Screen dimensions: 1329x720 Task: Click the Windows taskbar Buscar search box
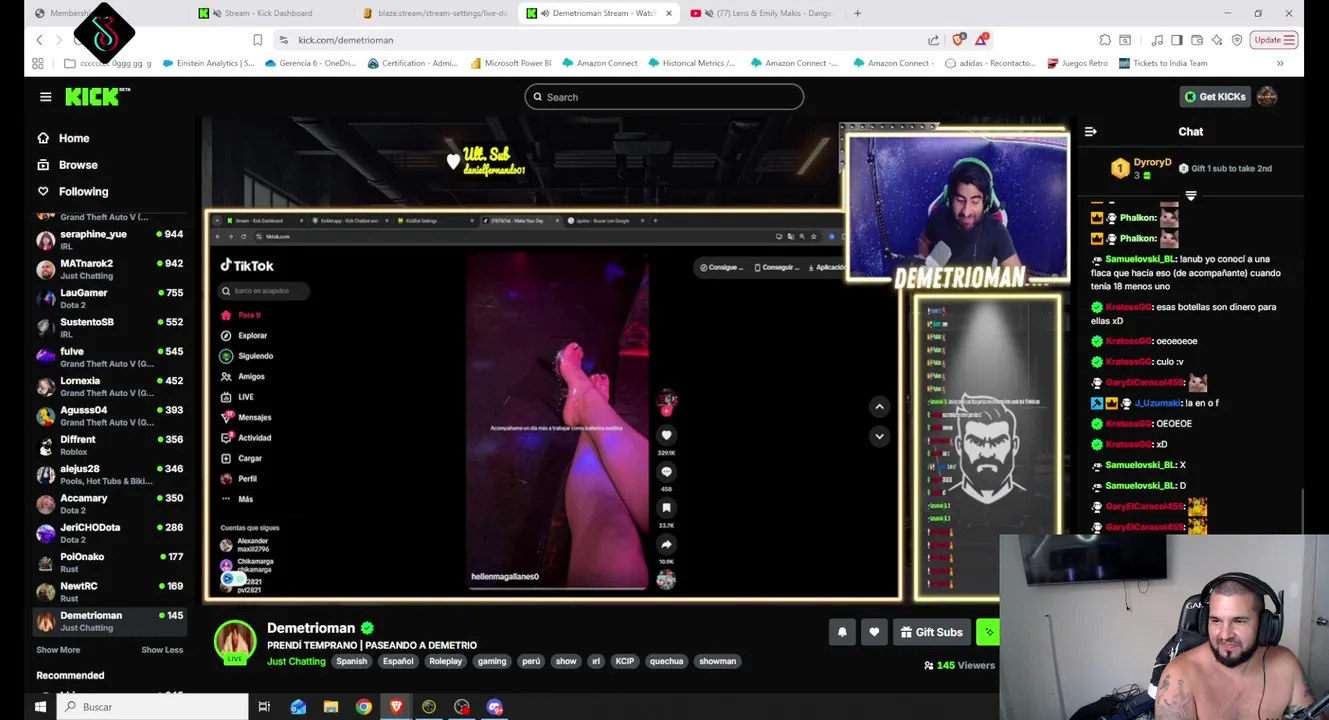pyautogui.click(x=153, y=707)
